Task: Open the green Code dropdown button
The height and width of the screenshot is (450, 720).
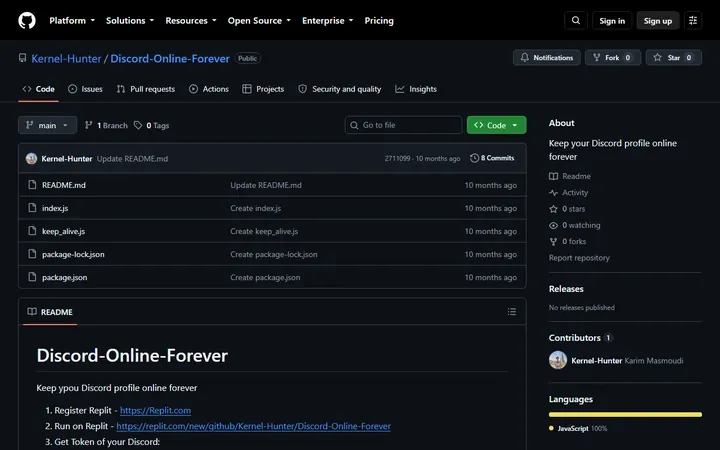Action: (496, 125)
